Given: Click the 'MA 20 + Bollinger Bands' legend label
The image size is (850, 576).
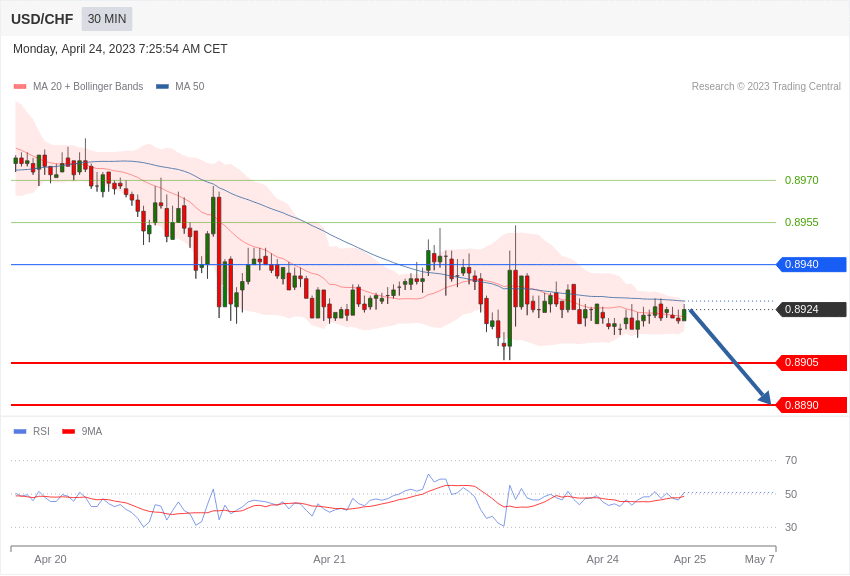Looking at the screenshot, I should [x=88, y=86].
